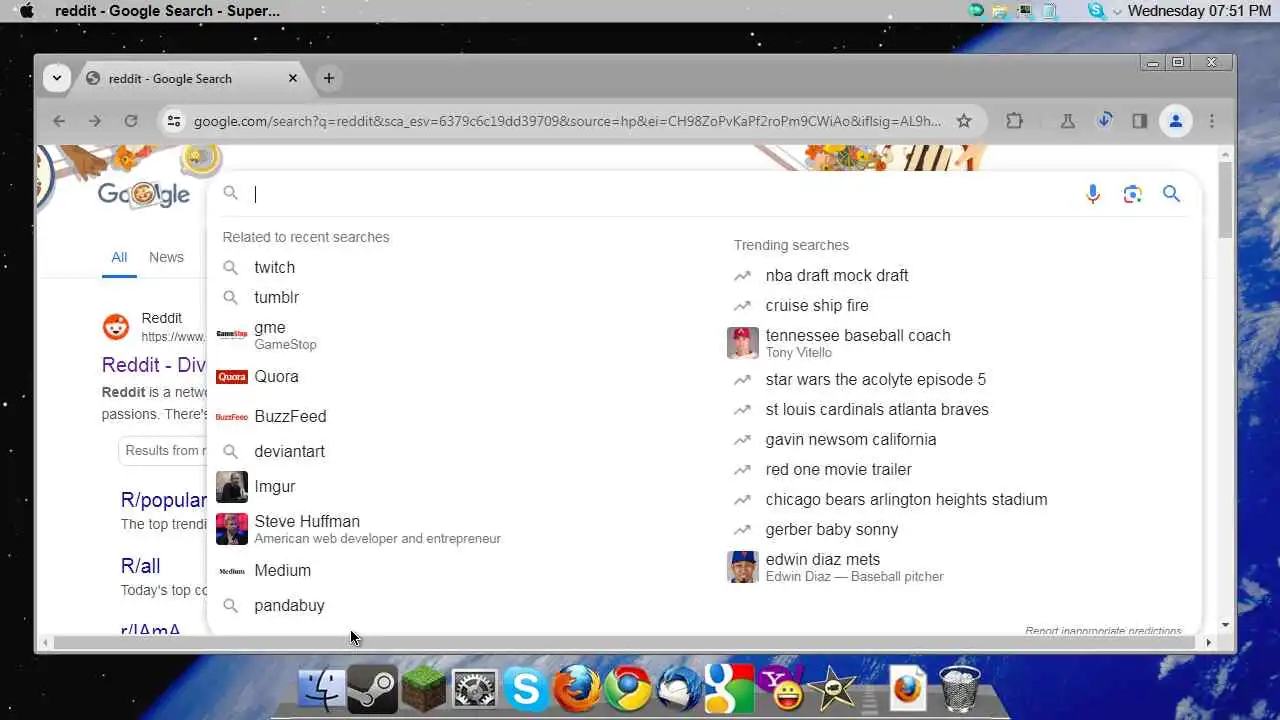Close the reddit - Google Search tab

[293, 78]
